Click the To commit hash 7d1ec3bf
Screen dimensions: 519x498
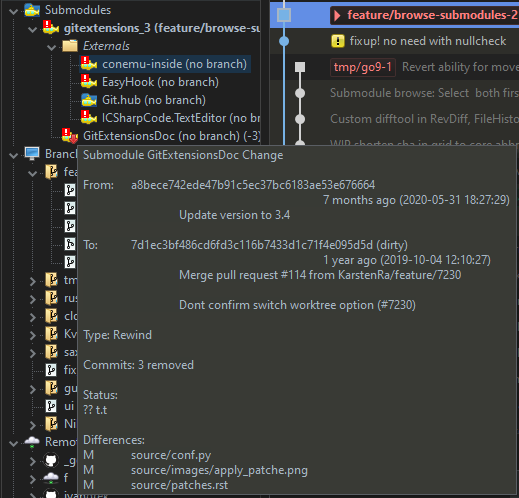[x=252, y=245]
